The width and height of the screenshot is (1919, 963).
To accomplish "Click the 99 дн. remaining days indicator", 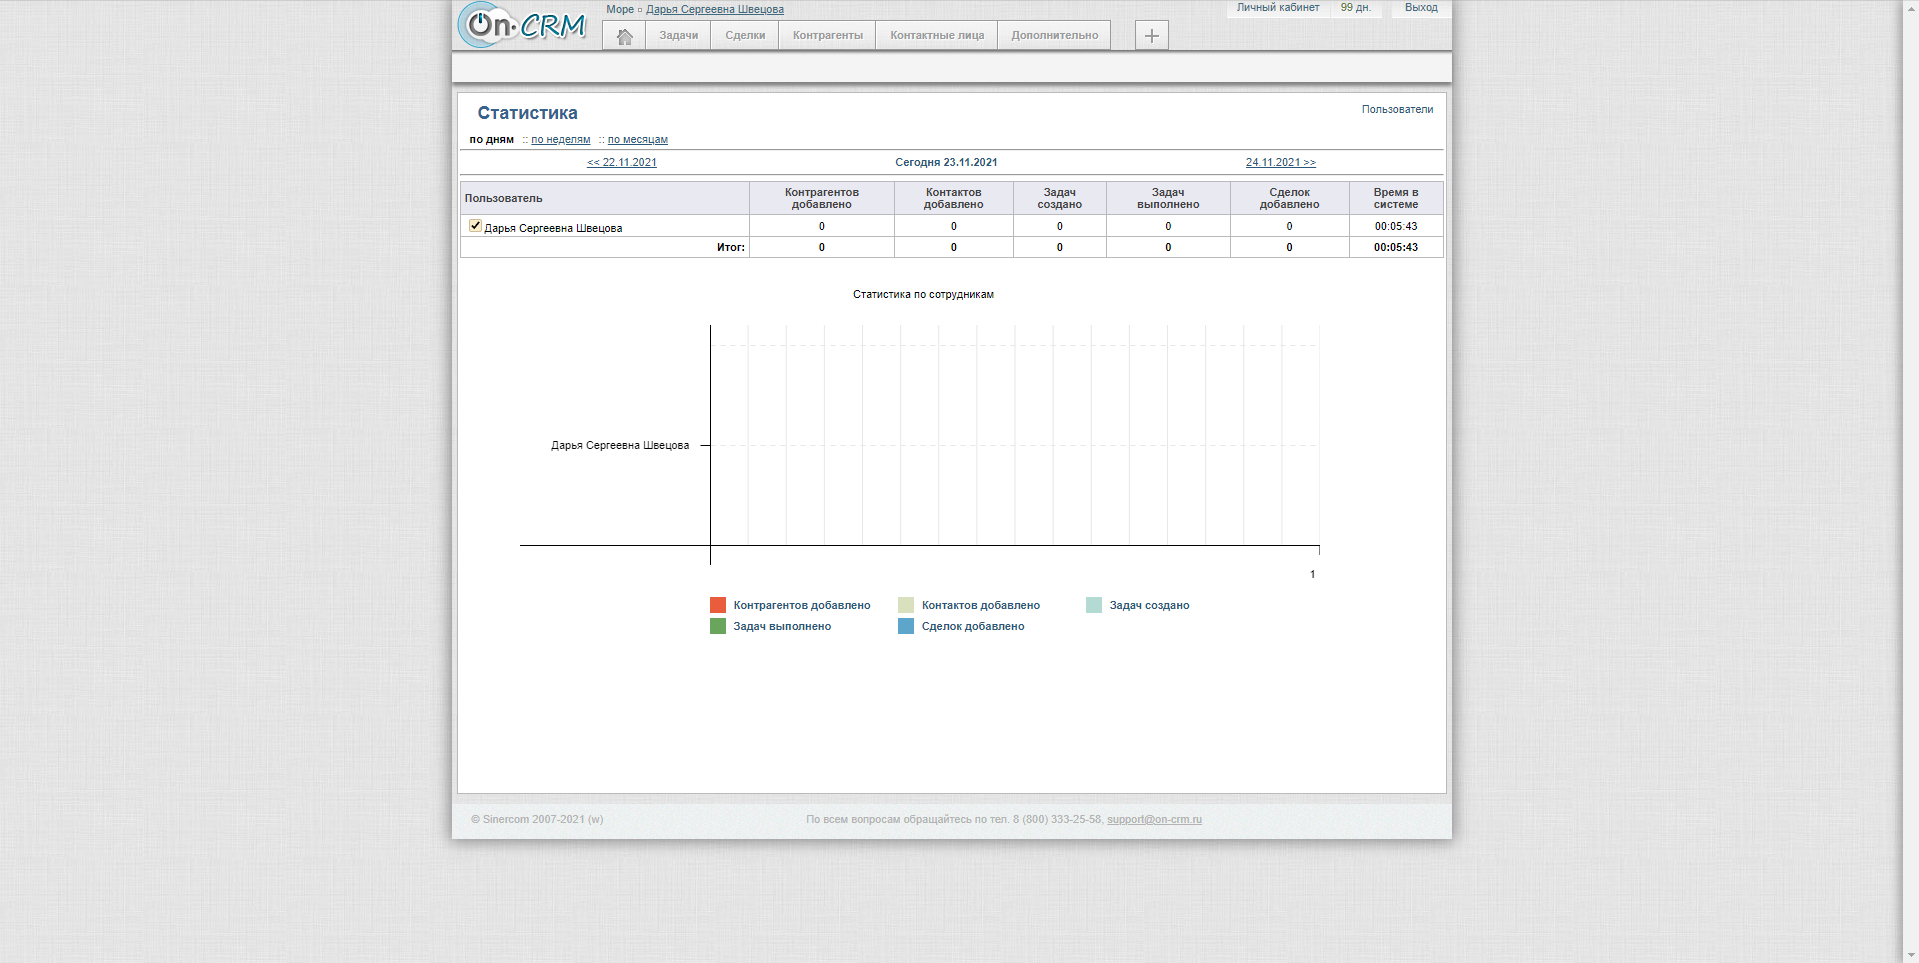I will click(1356, 8).
